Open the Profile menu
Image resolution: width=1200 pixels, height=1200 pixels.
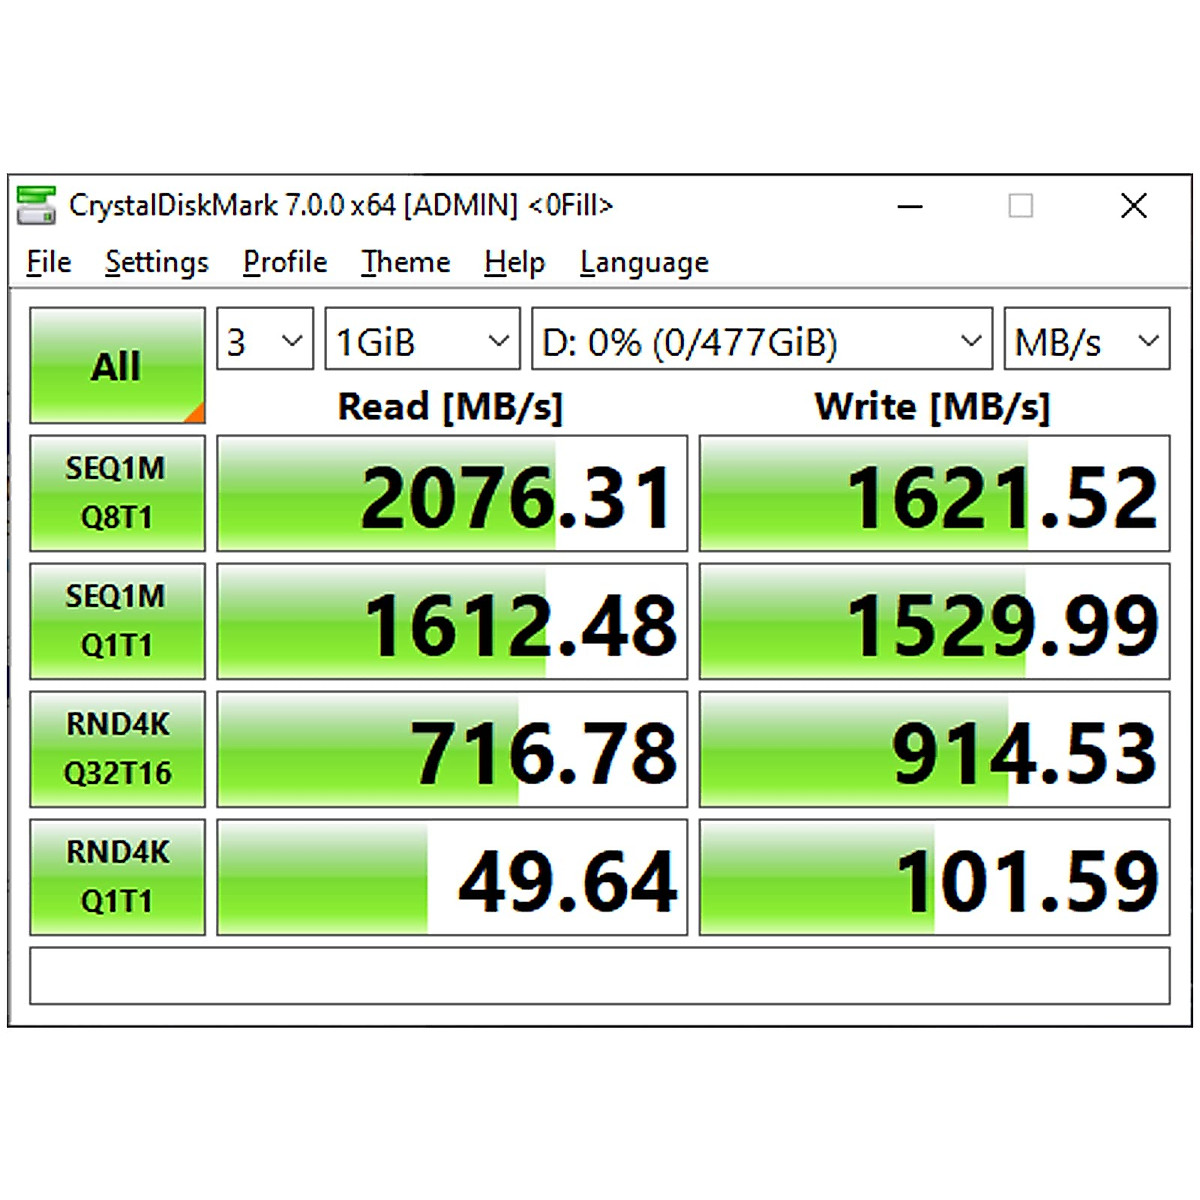pos(284,262)
